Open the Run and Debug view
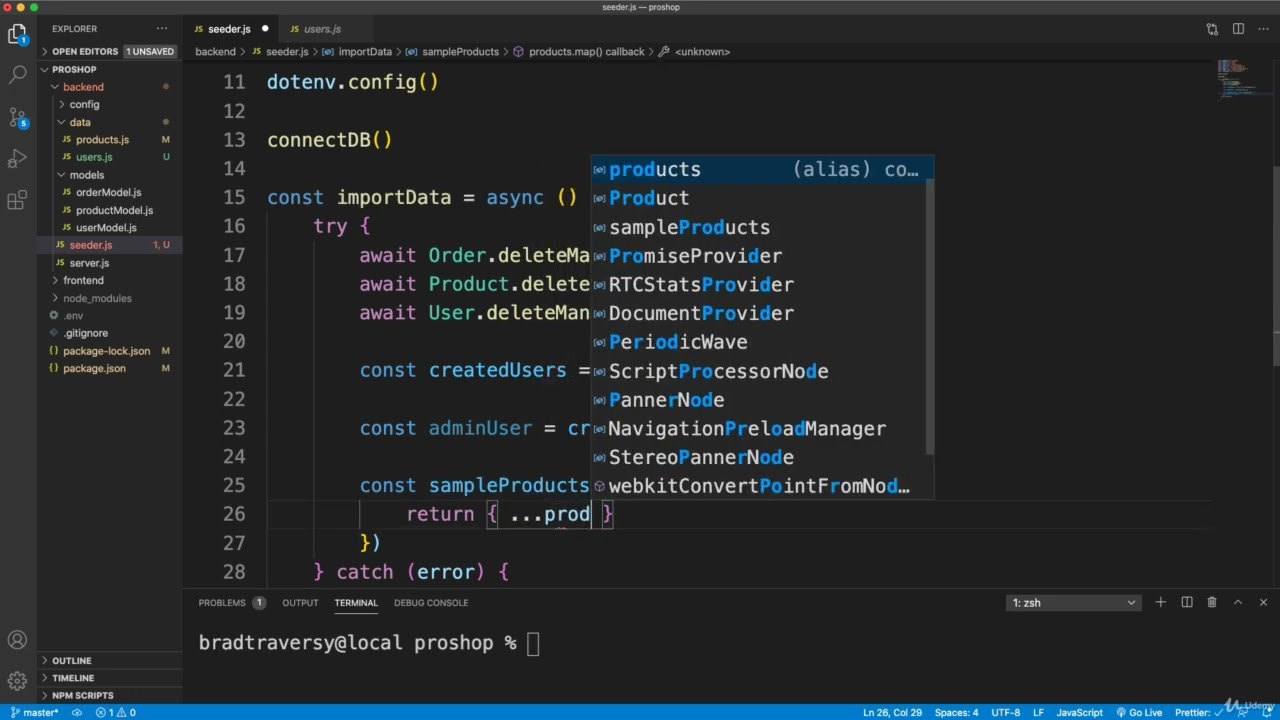This screenshot has width=1280, height=720. 17,159
